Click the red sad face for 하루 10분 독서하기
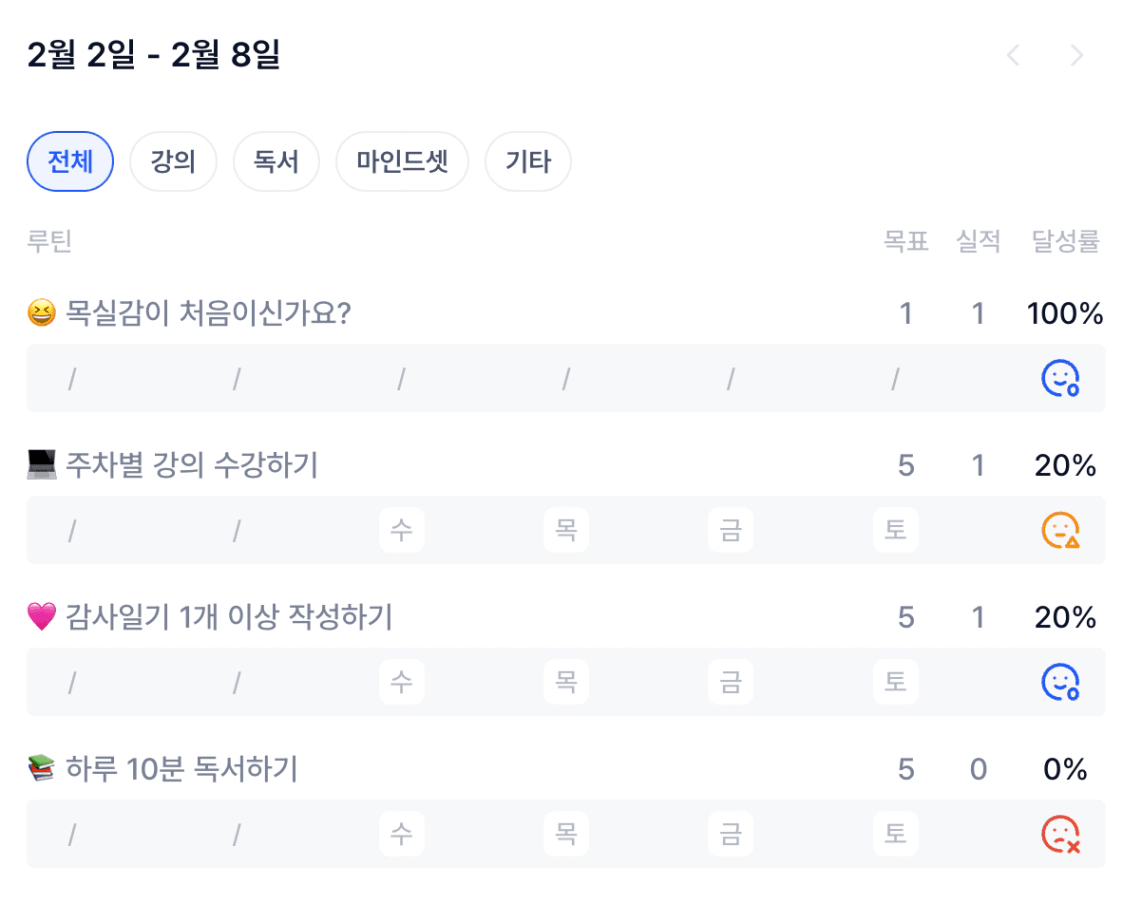The width and height of the screenshot is (1123, 904). [x=1060, y=834]
